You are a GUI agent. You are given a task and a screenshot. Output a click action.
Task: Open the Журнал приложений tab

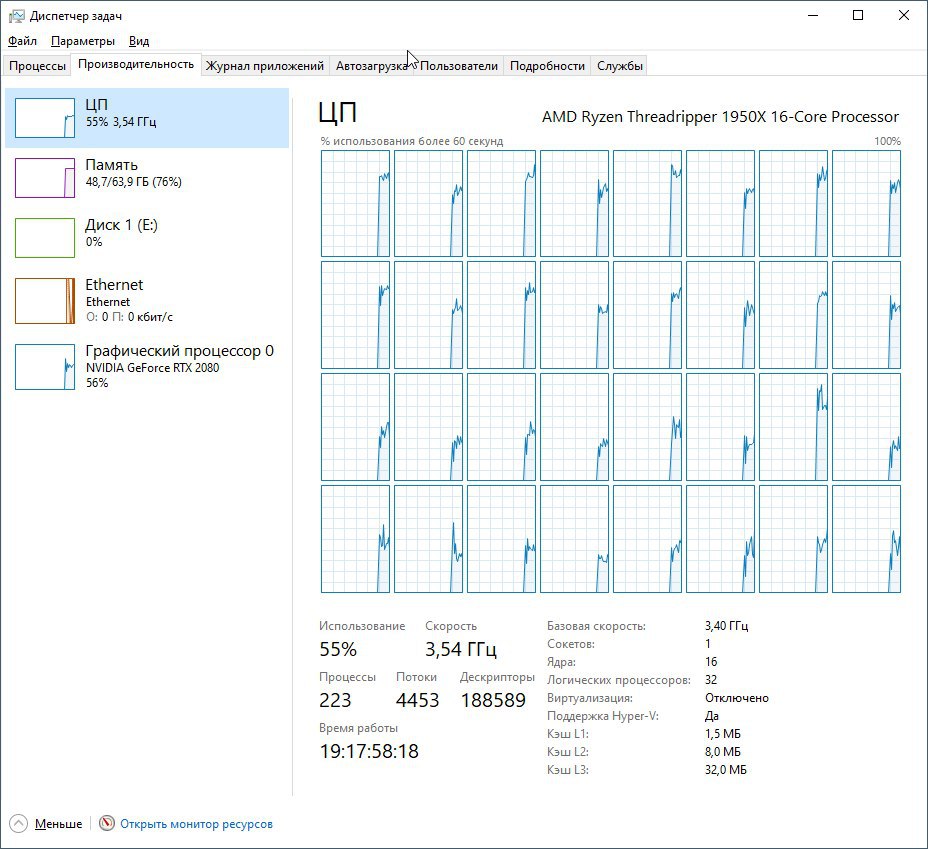pos(265,66)
